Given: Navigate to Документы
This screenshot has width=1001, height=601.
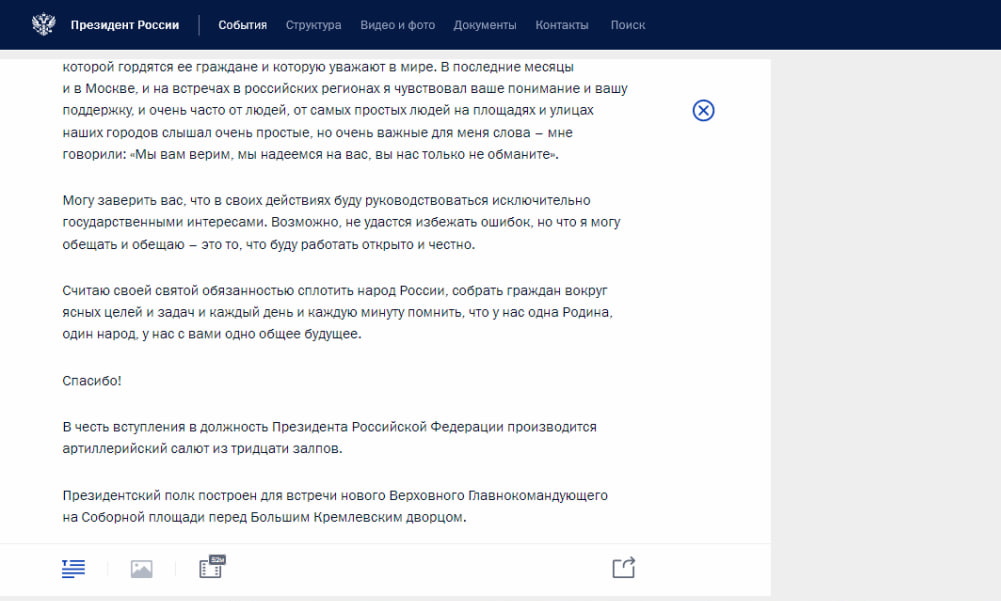Looking at the screenshot, I should click(485, 25).
